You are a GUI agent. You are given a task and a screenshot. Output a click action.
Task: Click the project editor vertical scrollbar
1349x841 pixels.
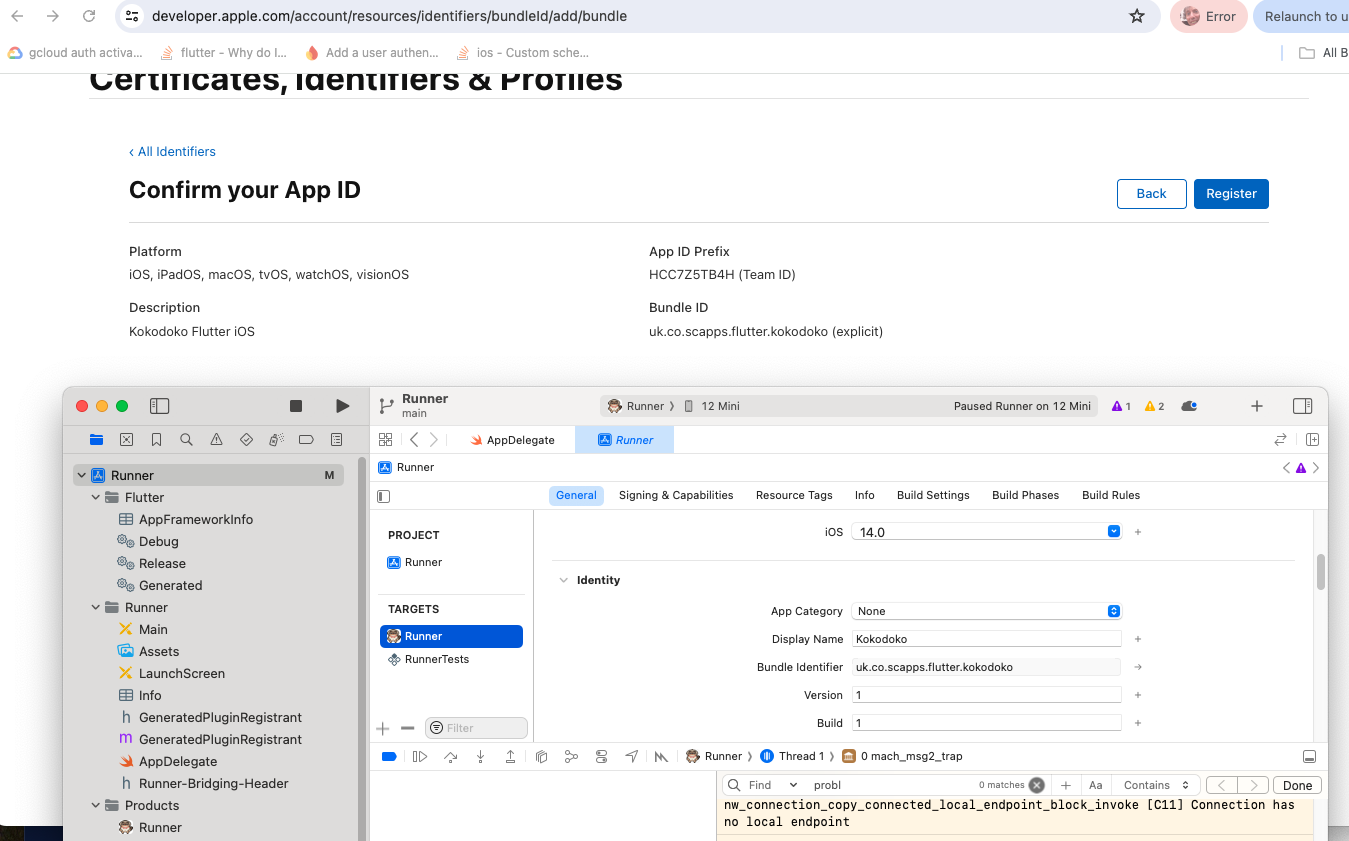[x=1320, y=572]
